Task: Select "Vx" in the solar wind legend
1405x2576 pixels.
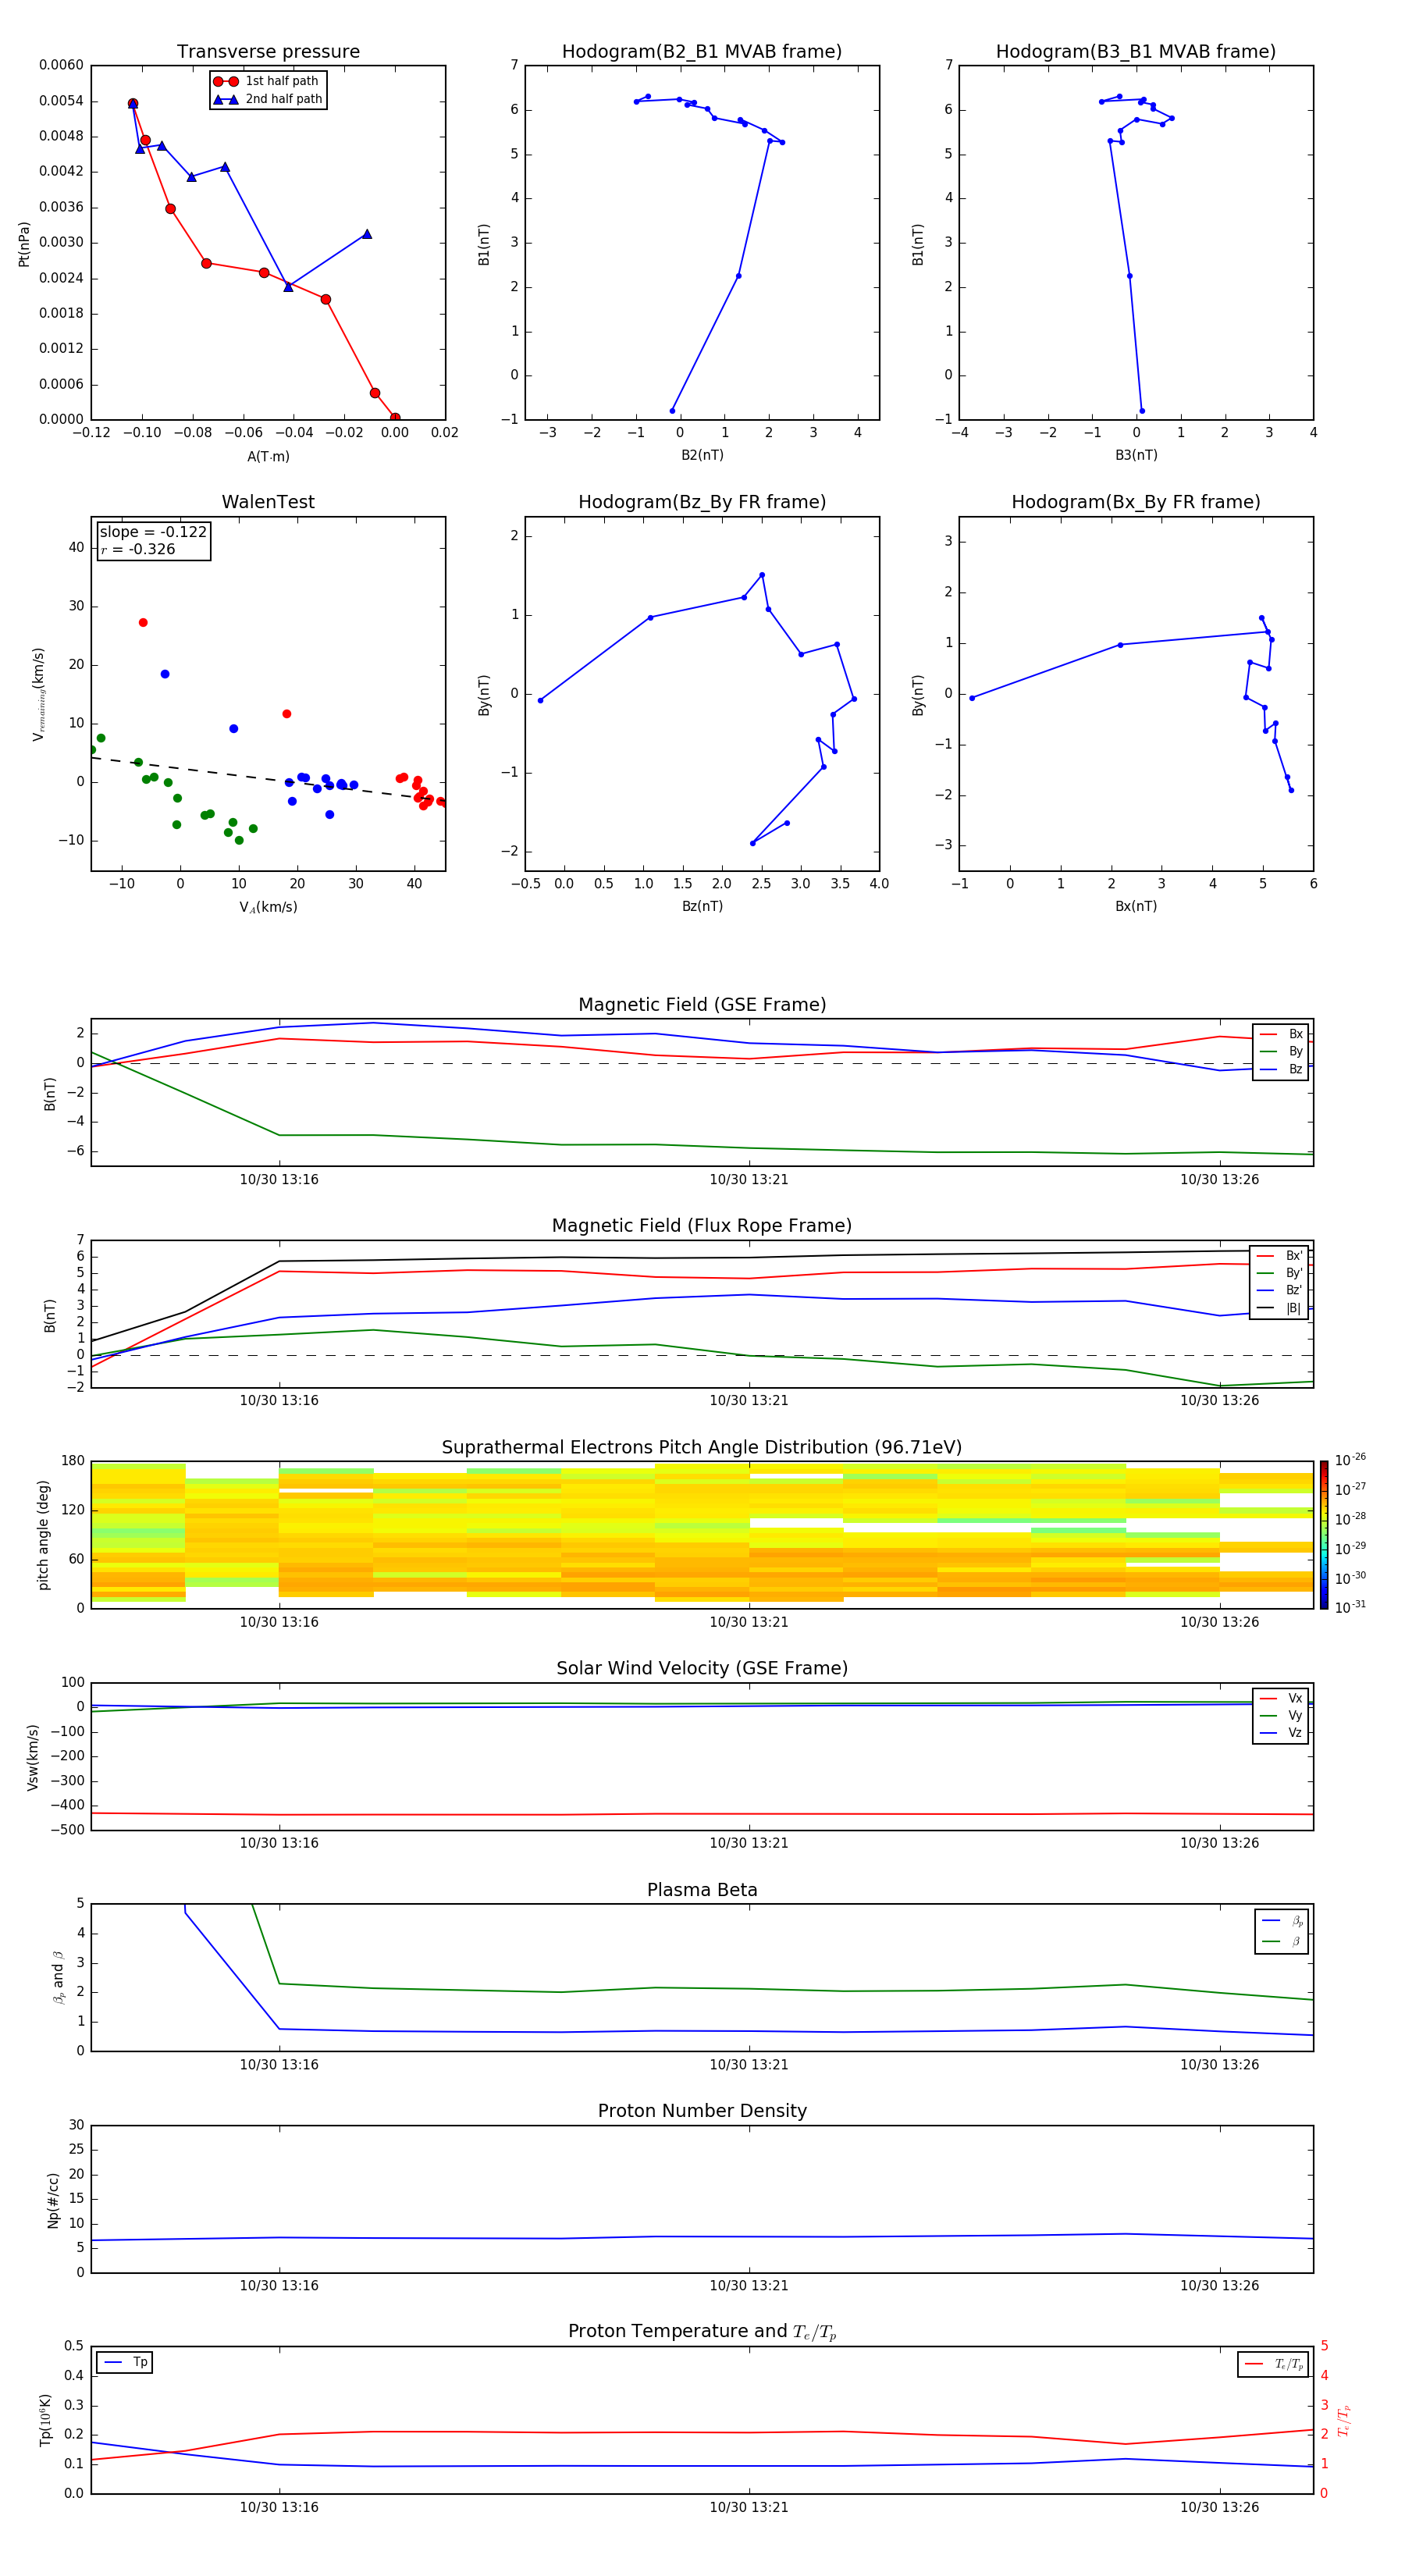Action: (1281, 1698)
